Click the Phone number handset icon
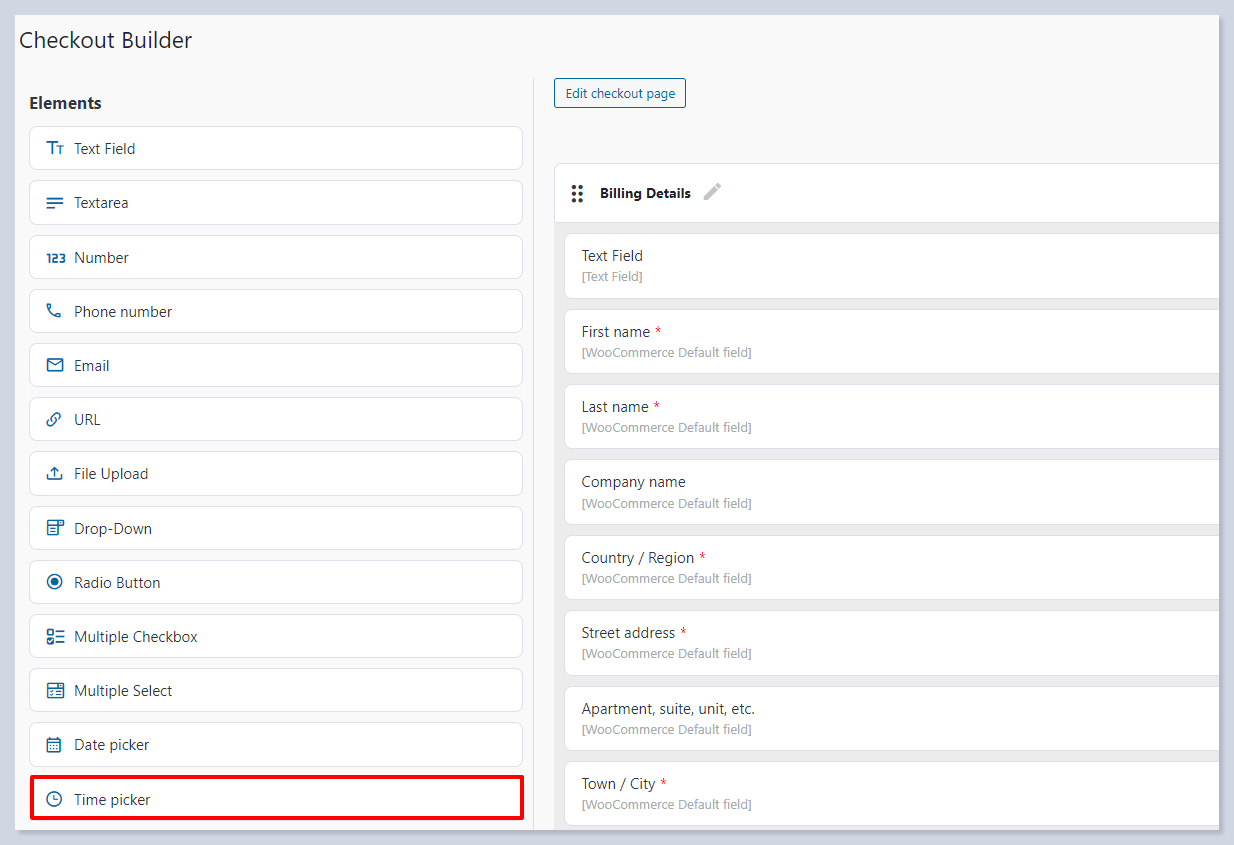 (54, 311)
